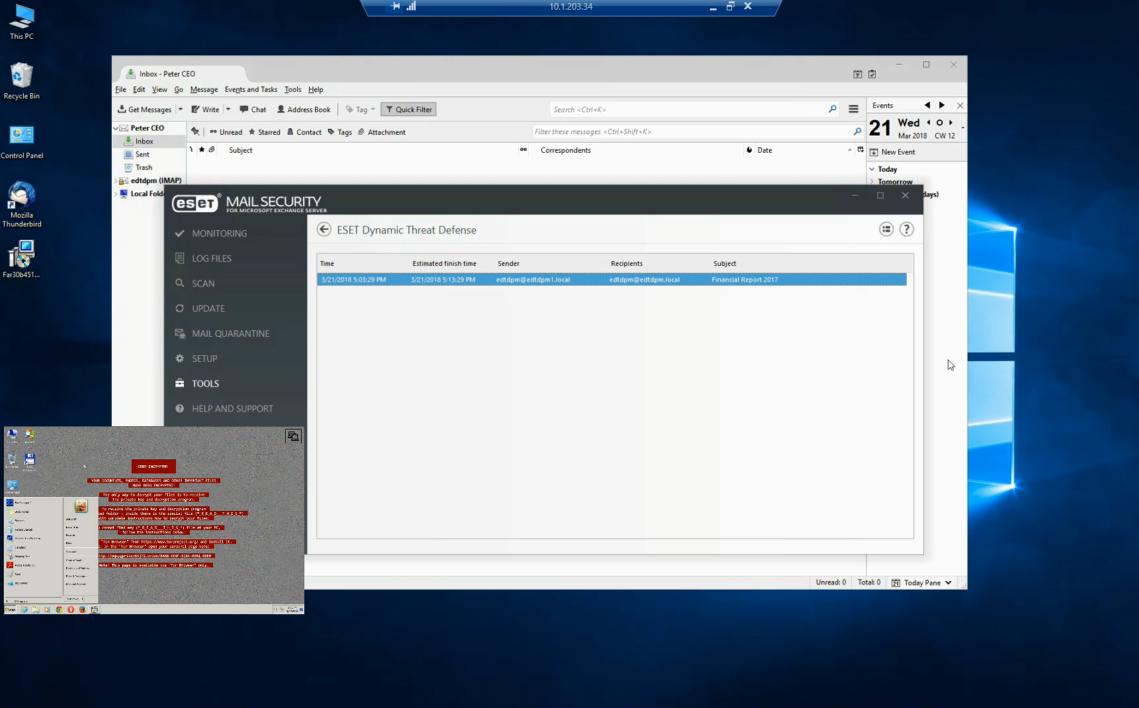Open Chat in Thunderbird toolbar
Viewport: 1139px width, 708px height.
pos(253,110)
